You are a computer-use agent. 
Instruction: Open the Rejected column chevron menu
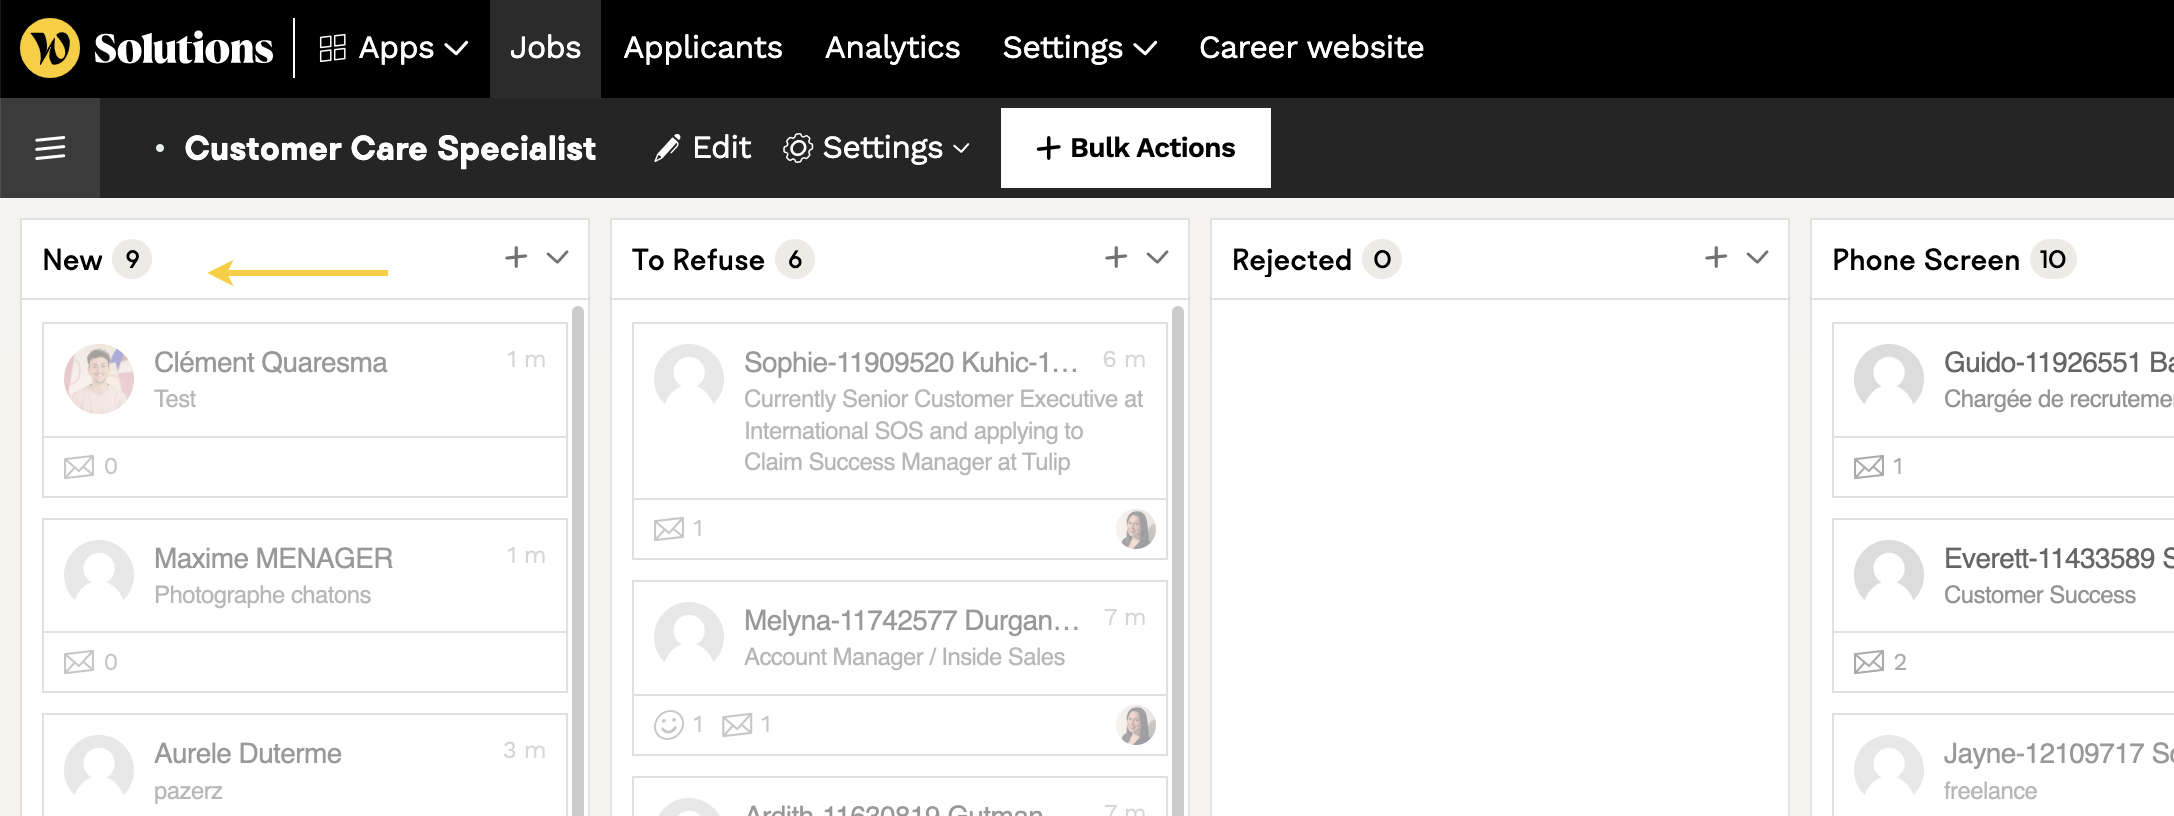[x=1758, y=257]
